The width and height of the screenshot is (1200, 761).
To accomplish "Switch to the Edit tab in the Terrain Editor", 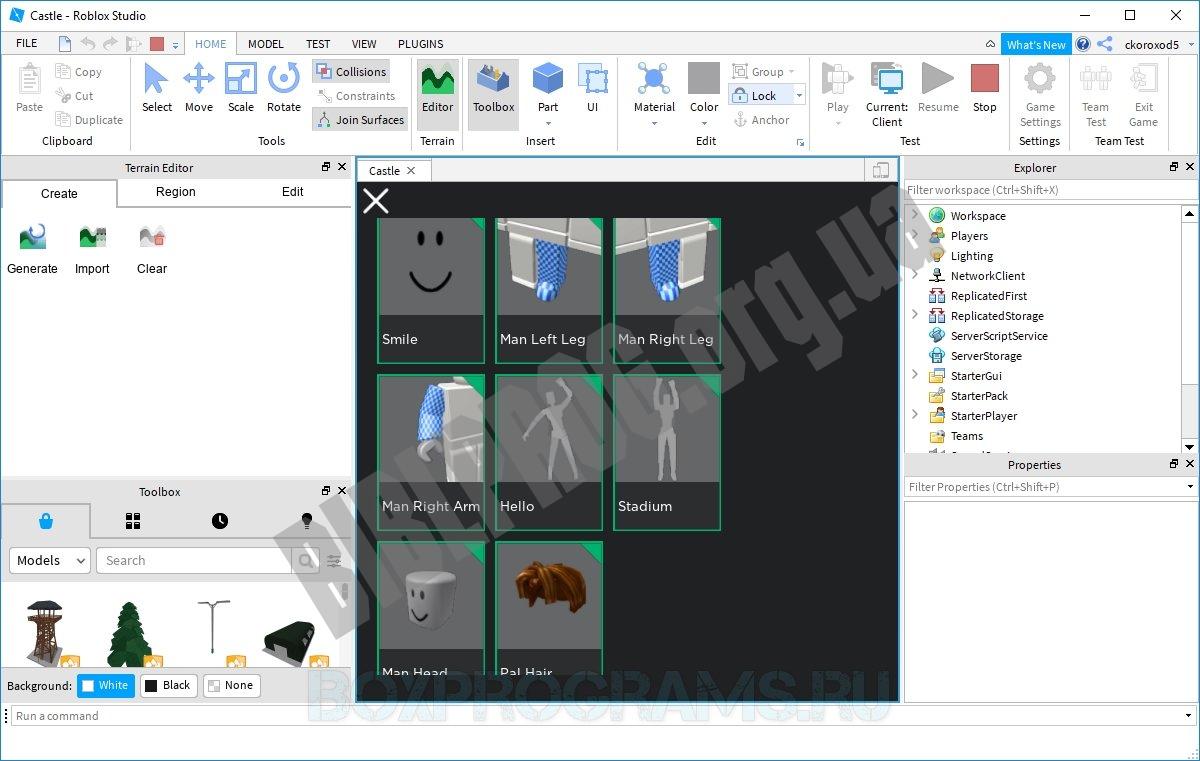I will [293, 192].
